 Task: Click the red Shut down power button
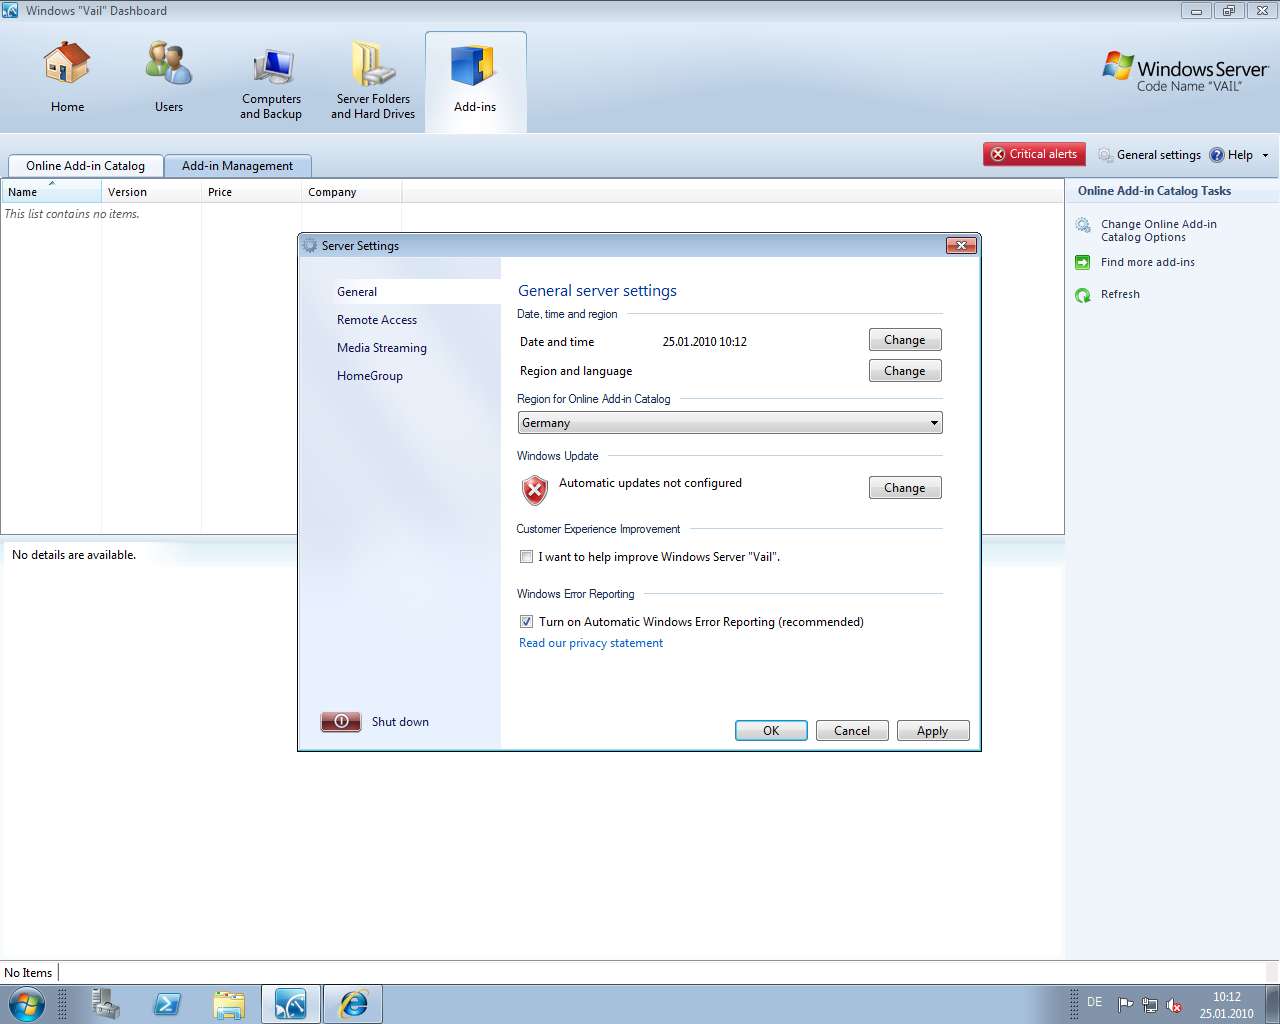pos(341,722)
